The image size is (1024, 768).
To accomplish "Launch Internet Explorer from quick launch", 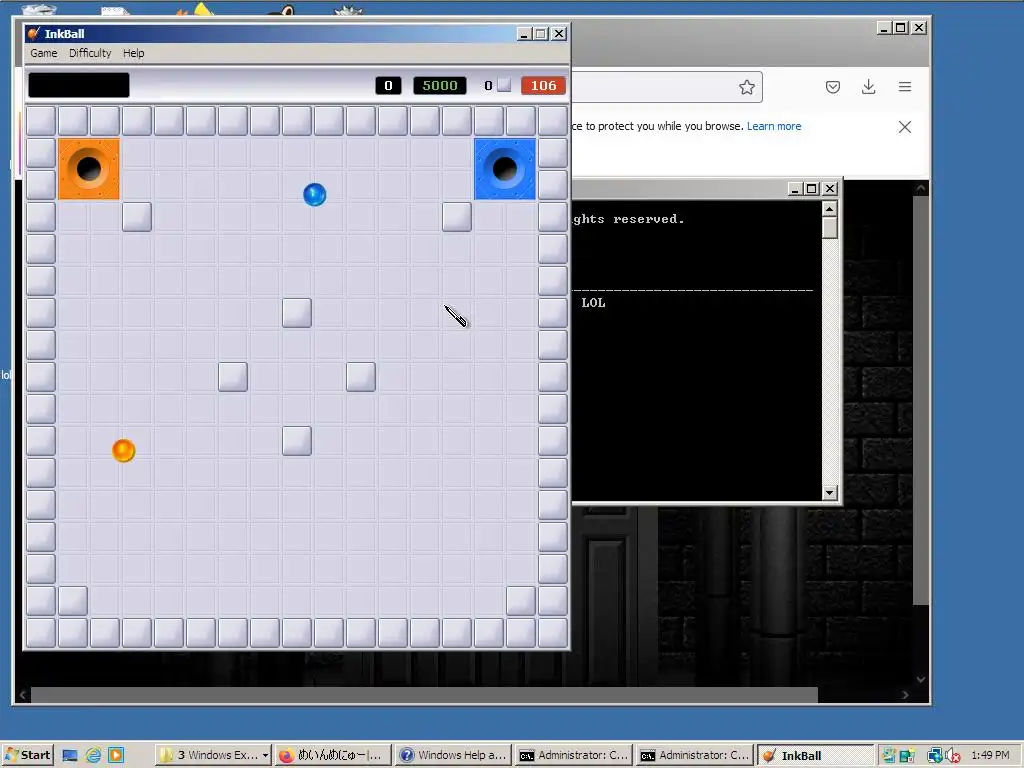I will (x=93, y=756).
